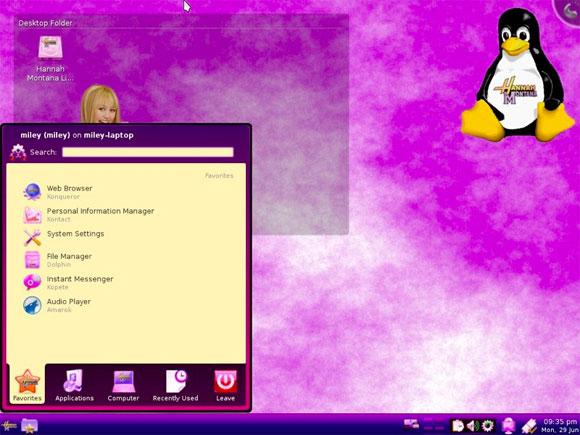The image size is (580, 435).
Task: Select the Leave tab
Action: coord(225,385)
